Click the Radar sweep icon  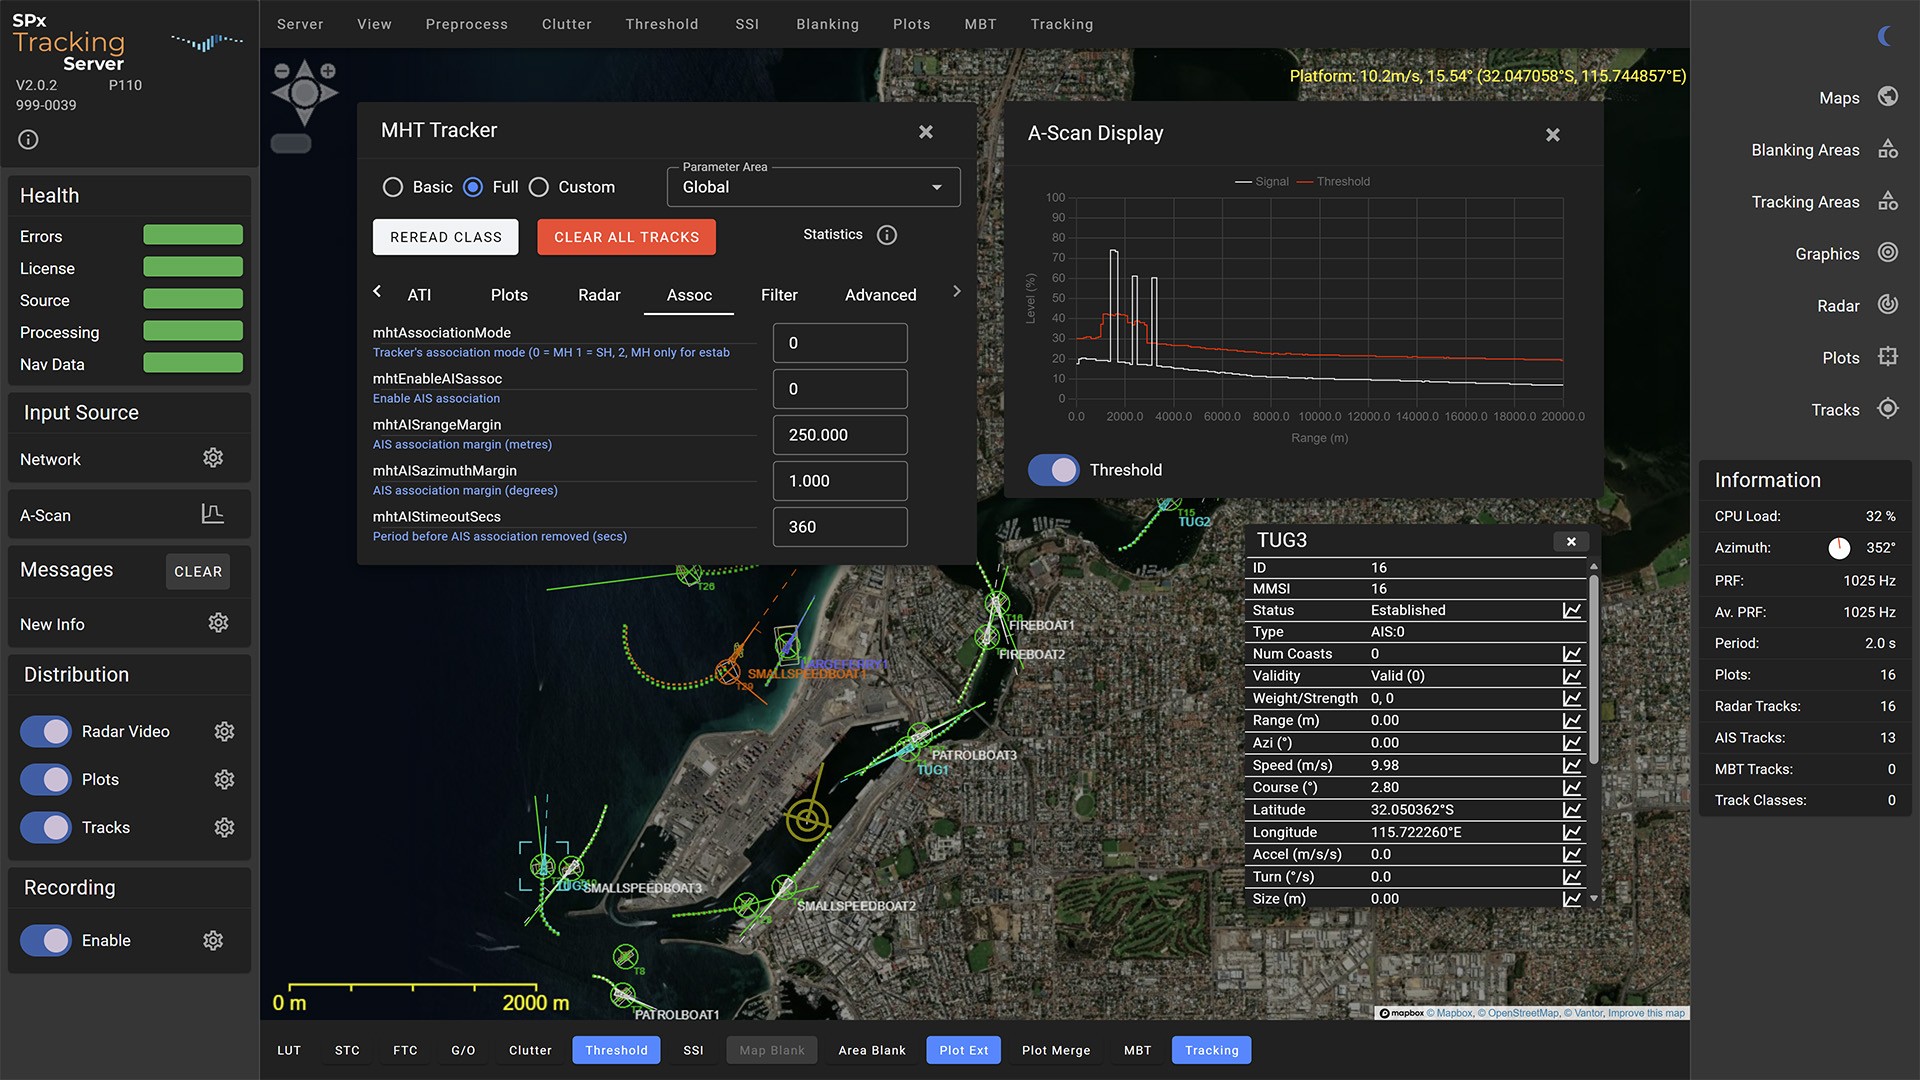(1888, 305)
